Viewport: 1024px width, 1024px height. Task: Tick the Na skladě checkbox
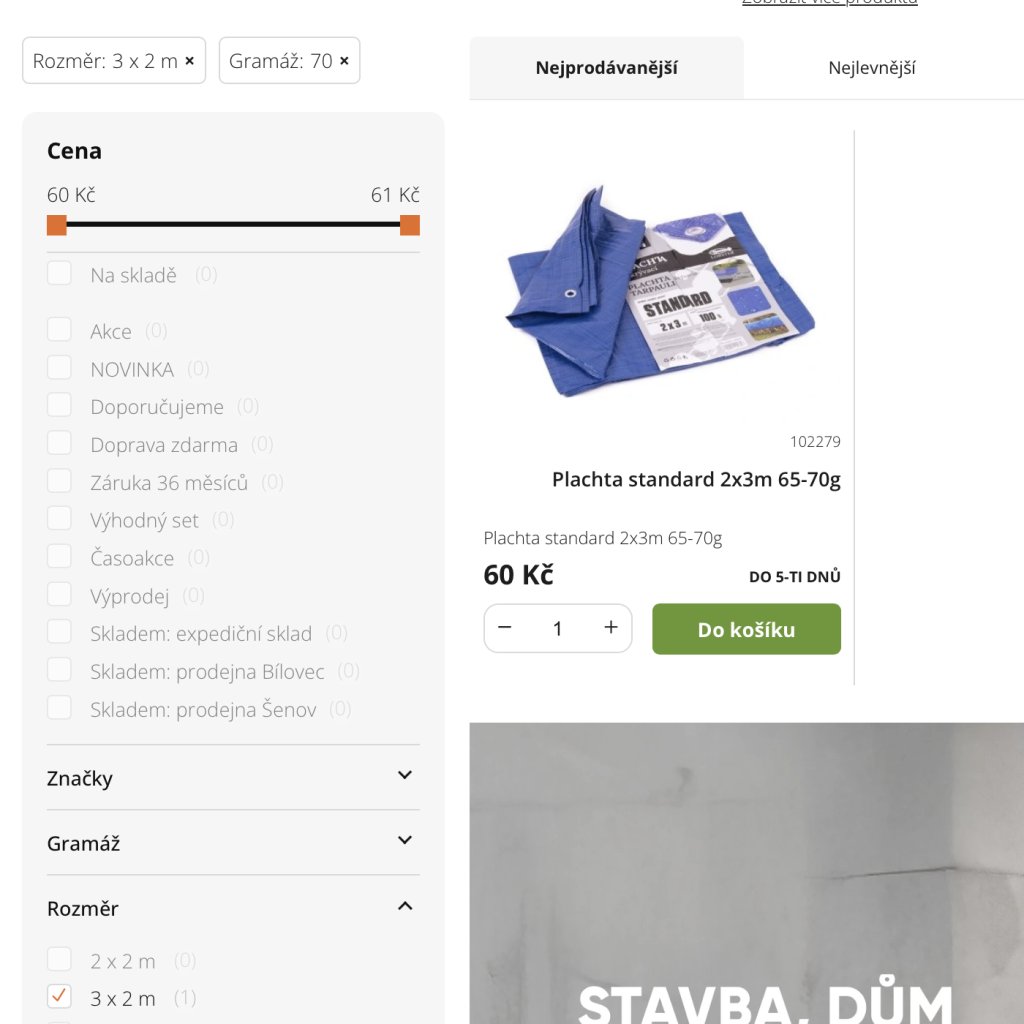click(x=59, y=274)
